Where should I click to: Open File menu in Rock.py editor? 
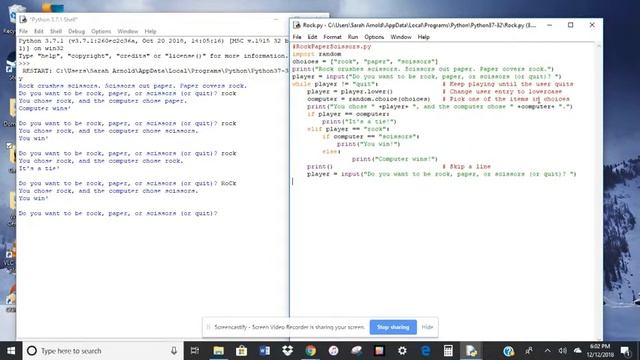pos(297,37)
